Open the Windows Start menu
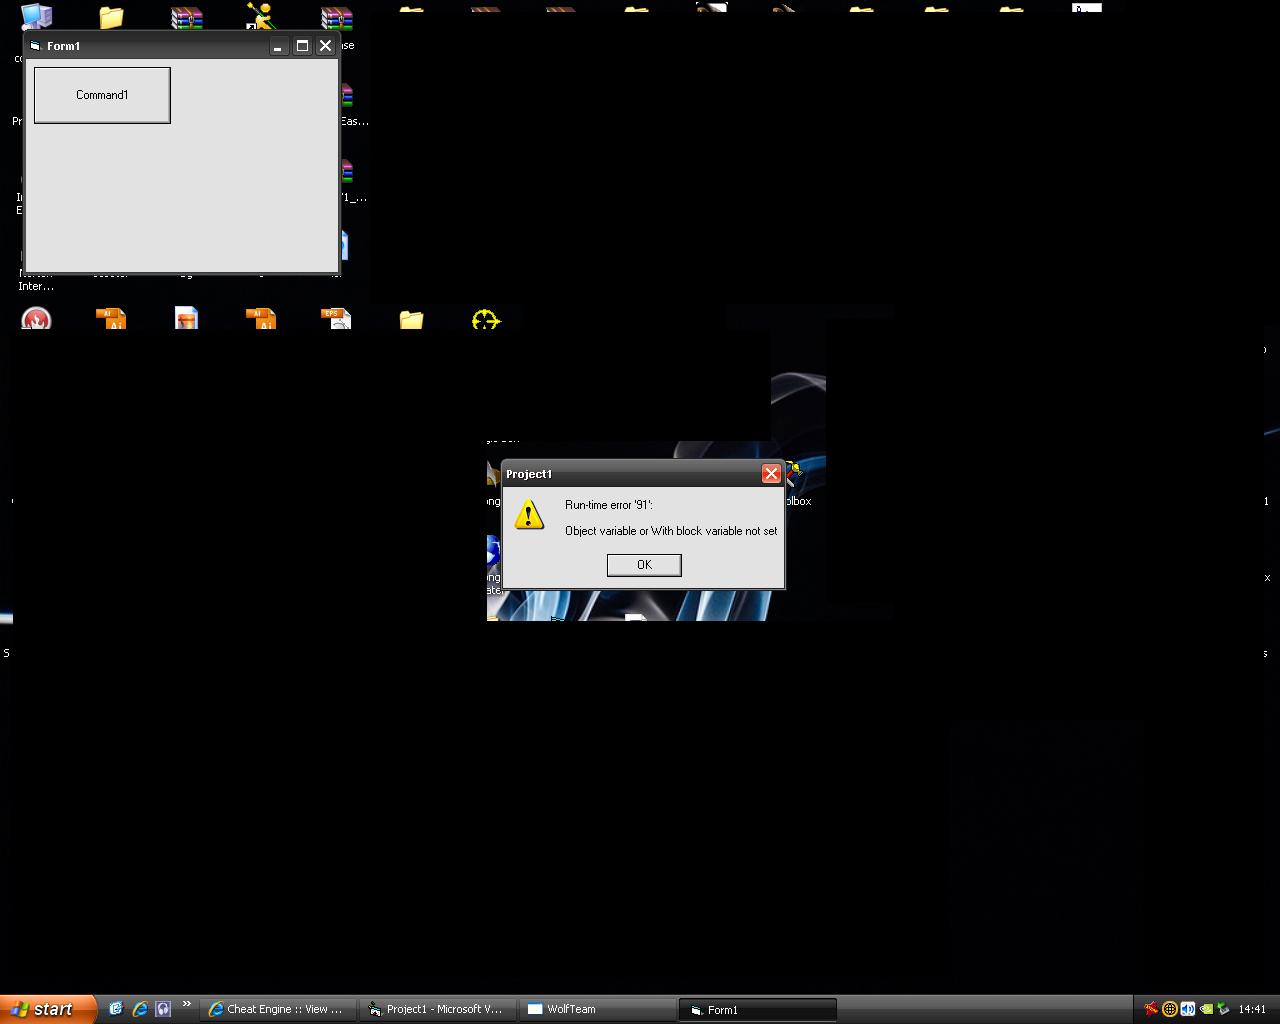The image size is (1280, 1024). 48,1009
